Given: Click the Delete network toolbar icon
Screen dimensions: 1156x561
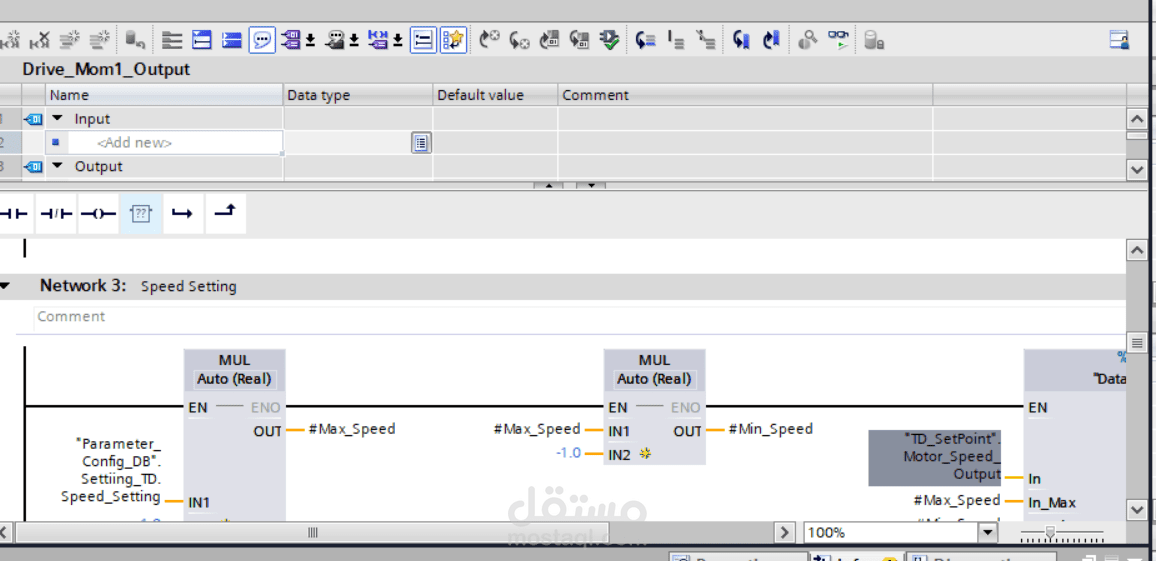Looking at the screenshot, I should 40,39.
